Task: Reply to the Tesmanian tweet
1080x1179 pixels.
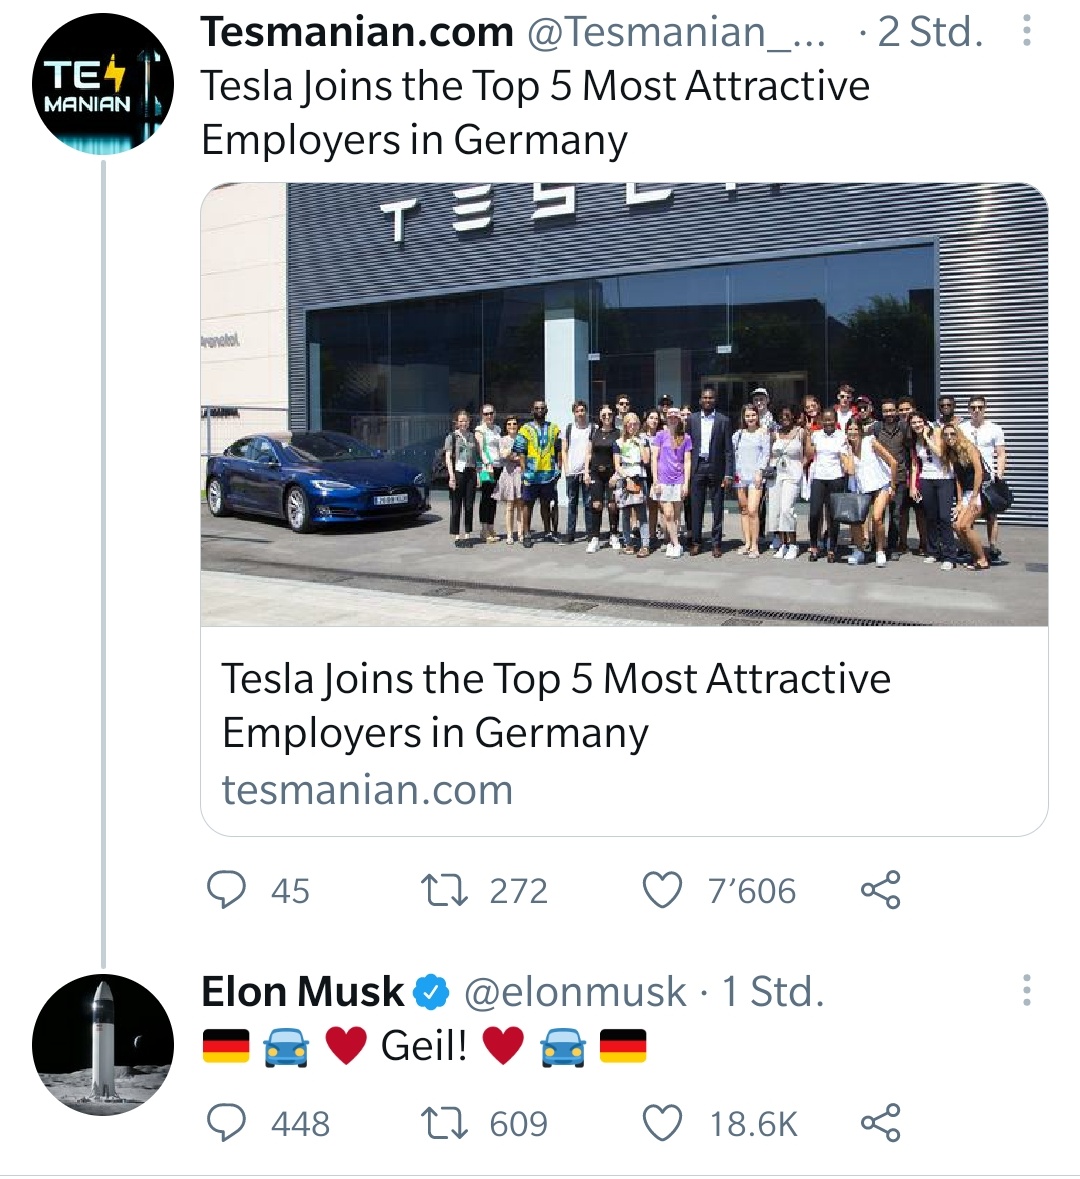Action: (x=226, y=889)
